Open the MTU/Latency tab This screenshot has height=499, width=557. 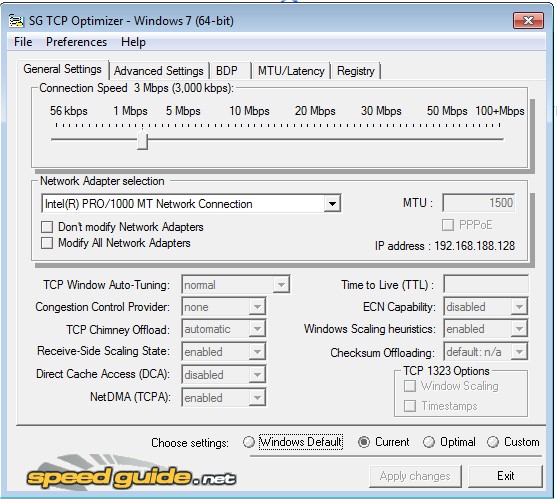(291, 71)
